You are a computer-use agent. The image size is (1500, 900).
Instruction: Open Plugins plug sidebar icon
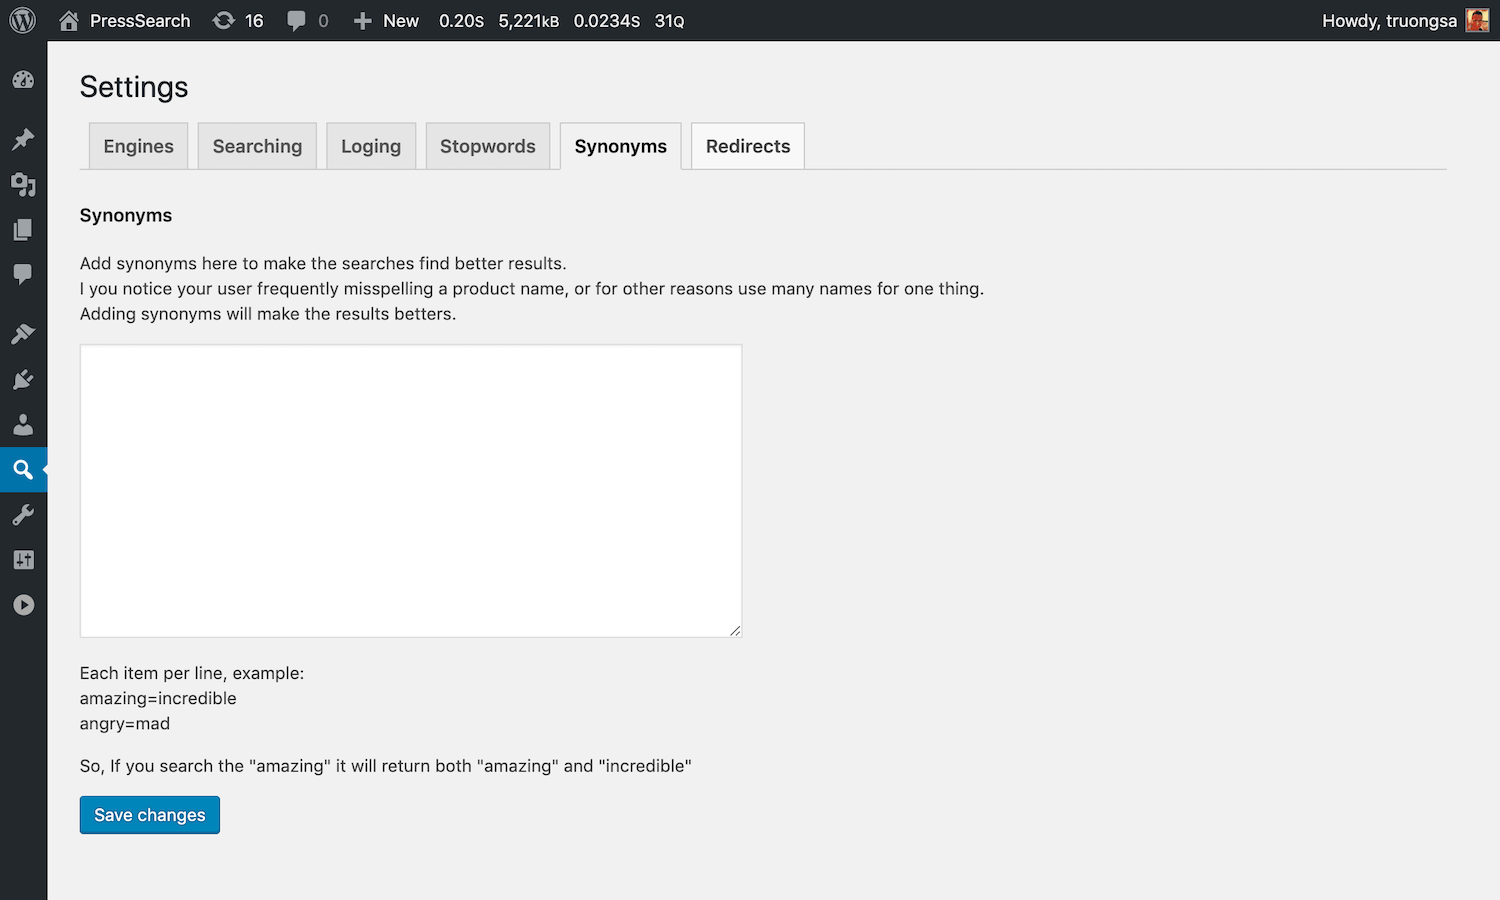(23, 379)
